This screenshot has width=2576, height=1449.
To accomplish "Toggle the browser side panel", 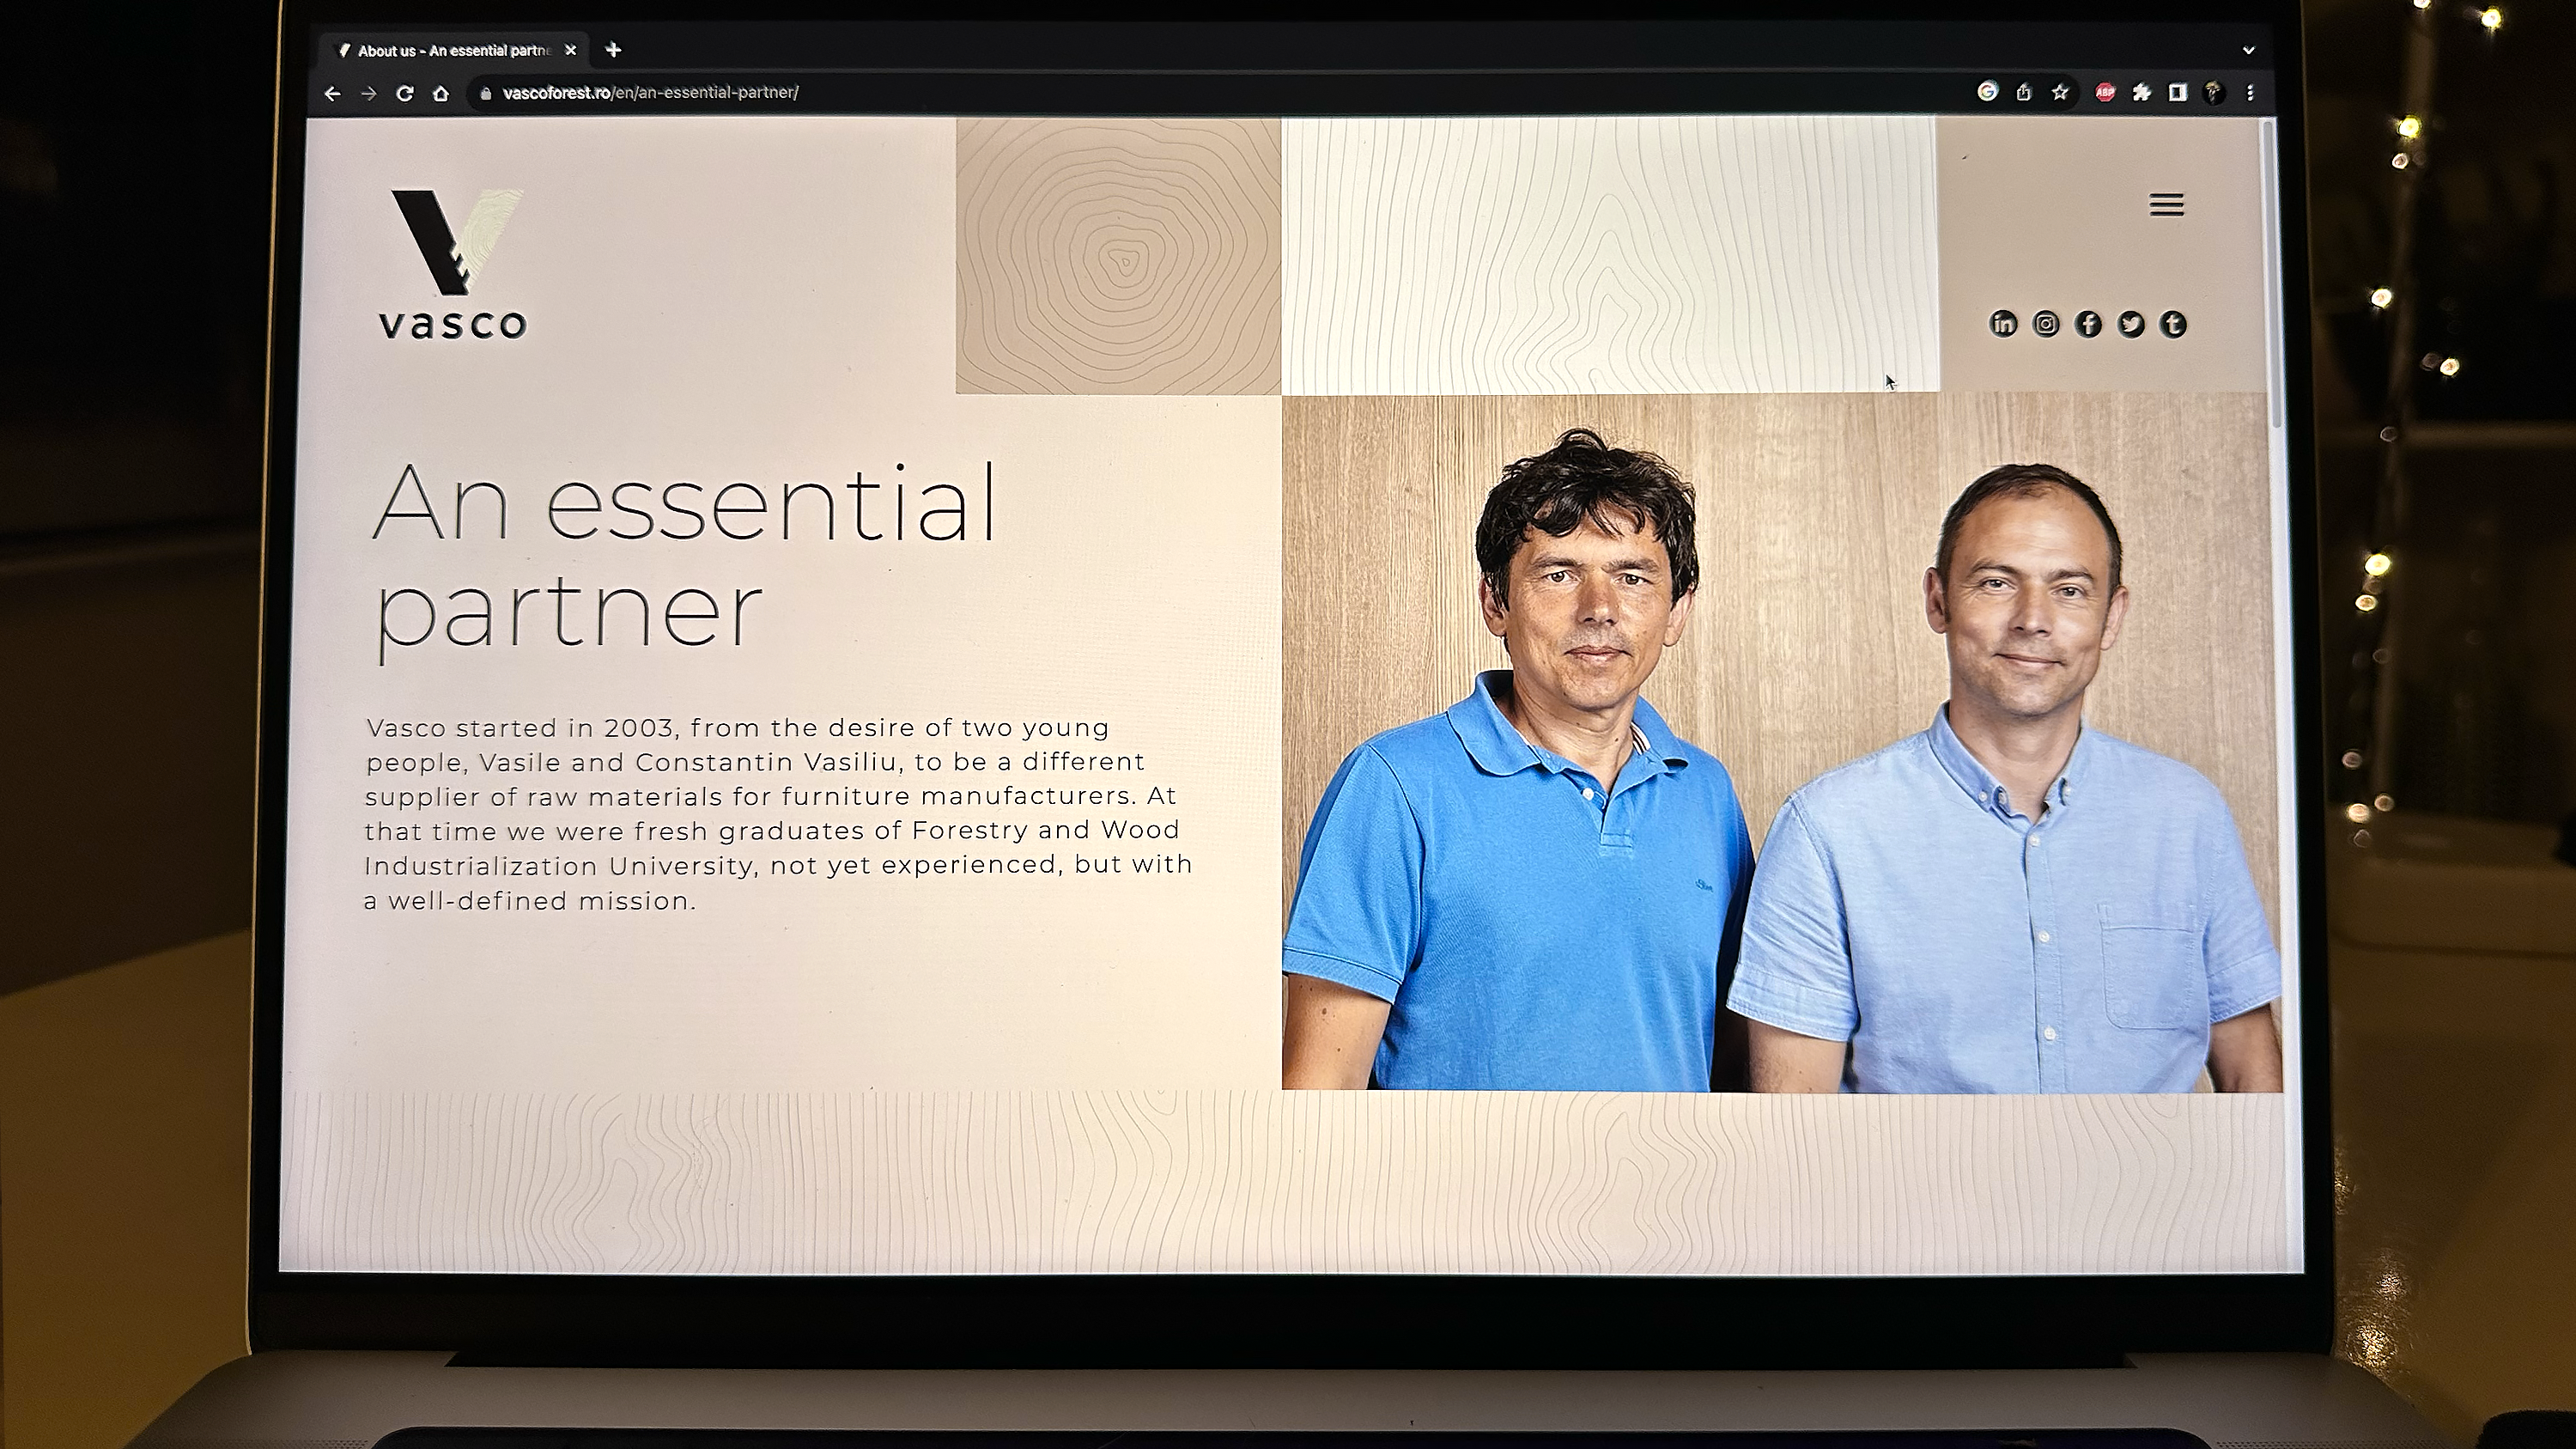I will click(x=2177, y=93).
